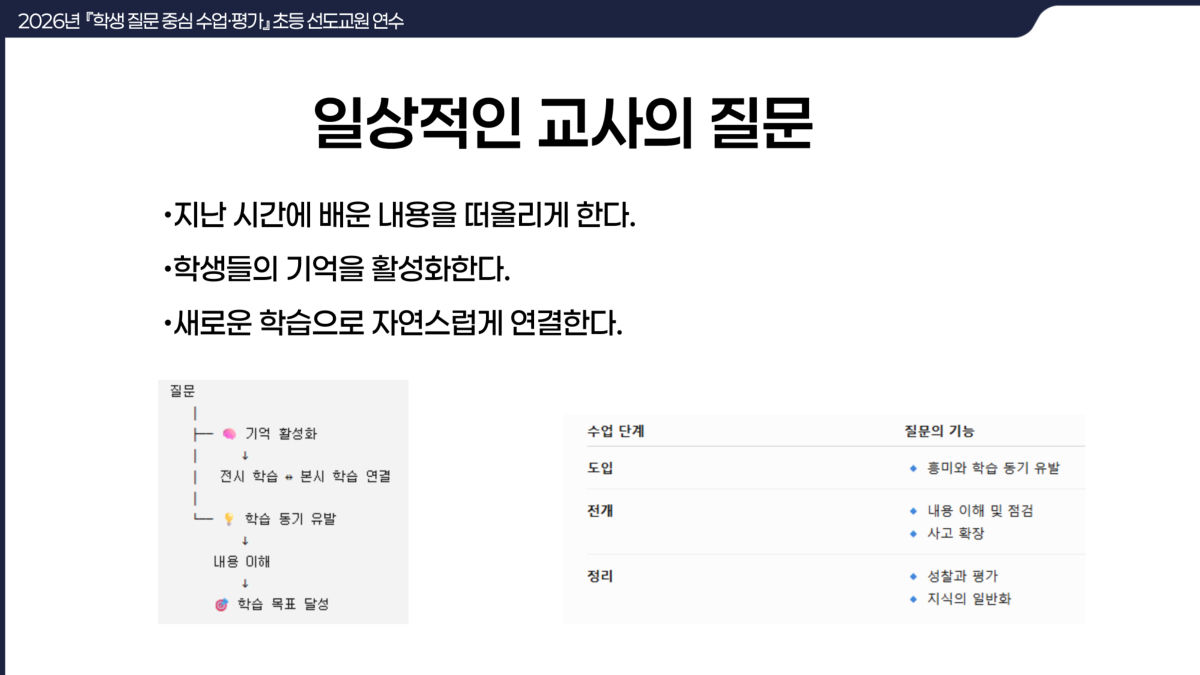Click the 질문의 기능 column header
1200x675 pixels.
coord(938,431)
